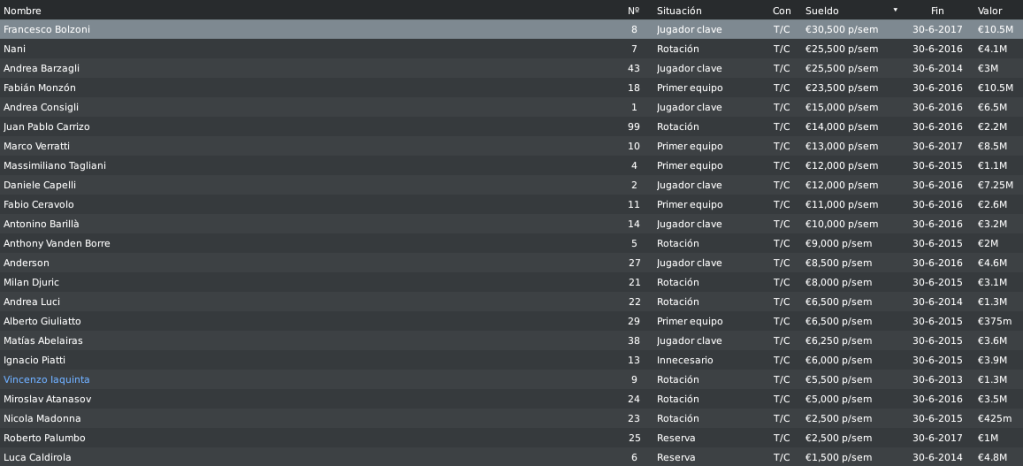Click the Nº squad number header
The height and width of the screenshot is (466, 1023).
coord(633,11)
